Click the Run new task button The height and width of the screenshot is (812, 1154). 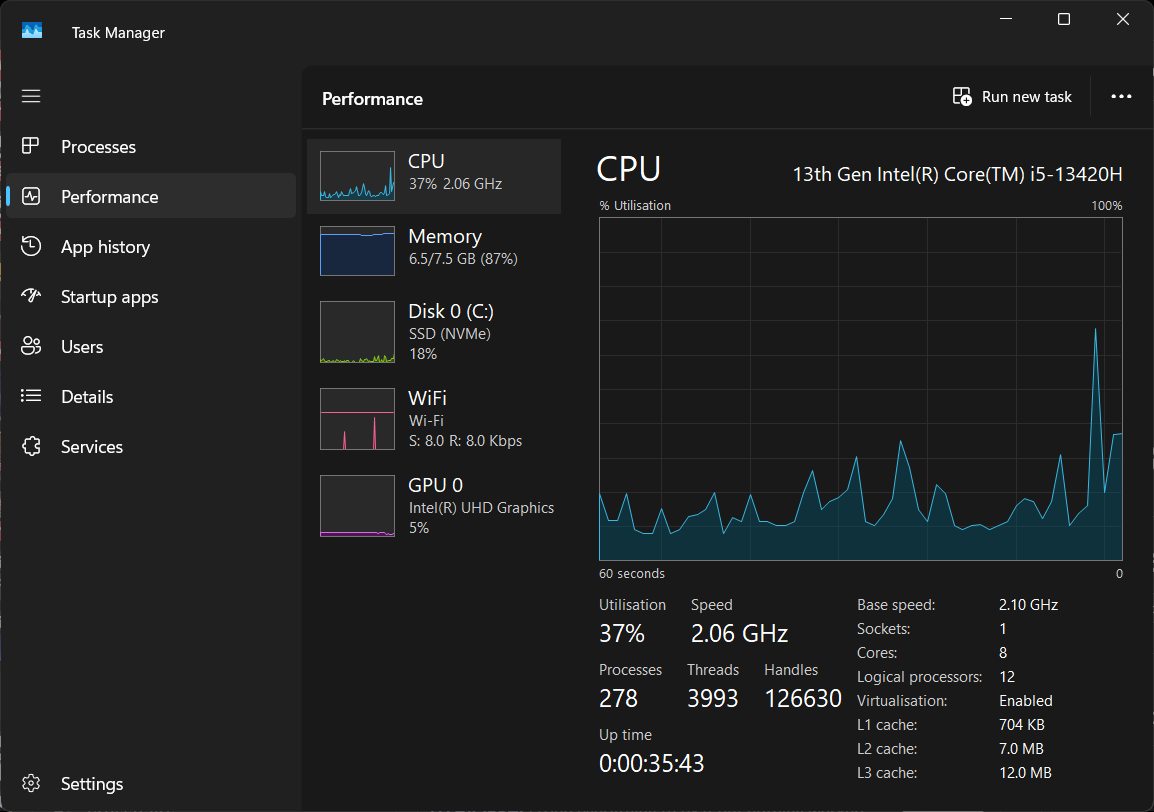coord(1012,97)
